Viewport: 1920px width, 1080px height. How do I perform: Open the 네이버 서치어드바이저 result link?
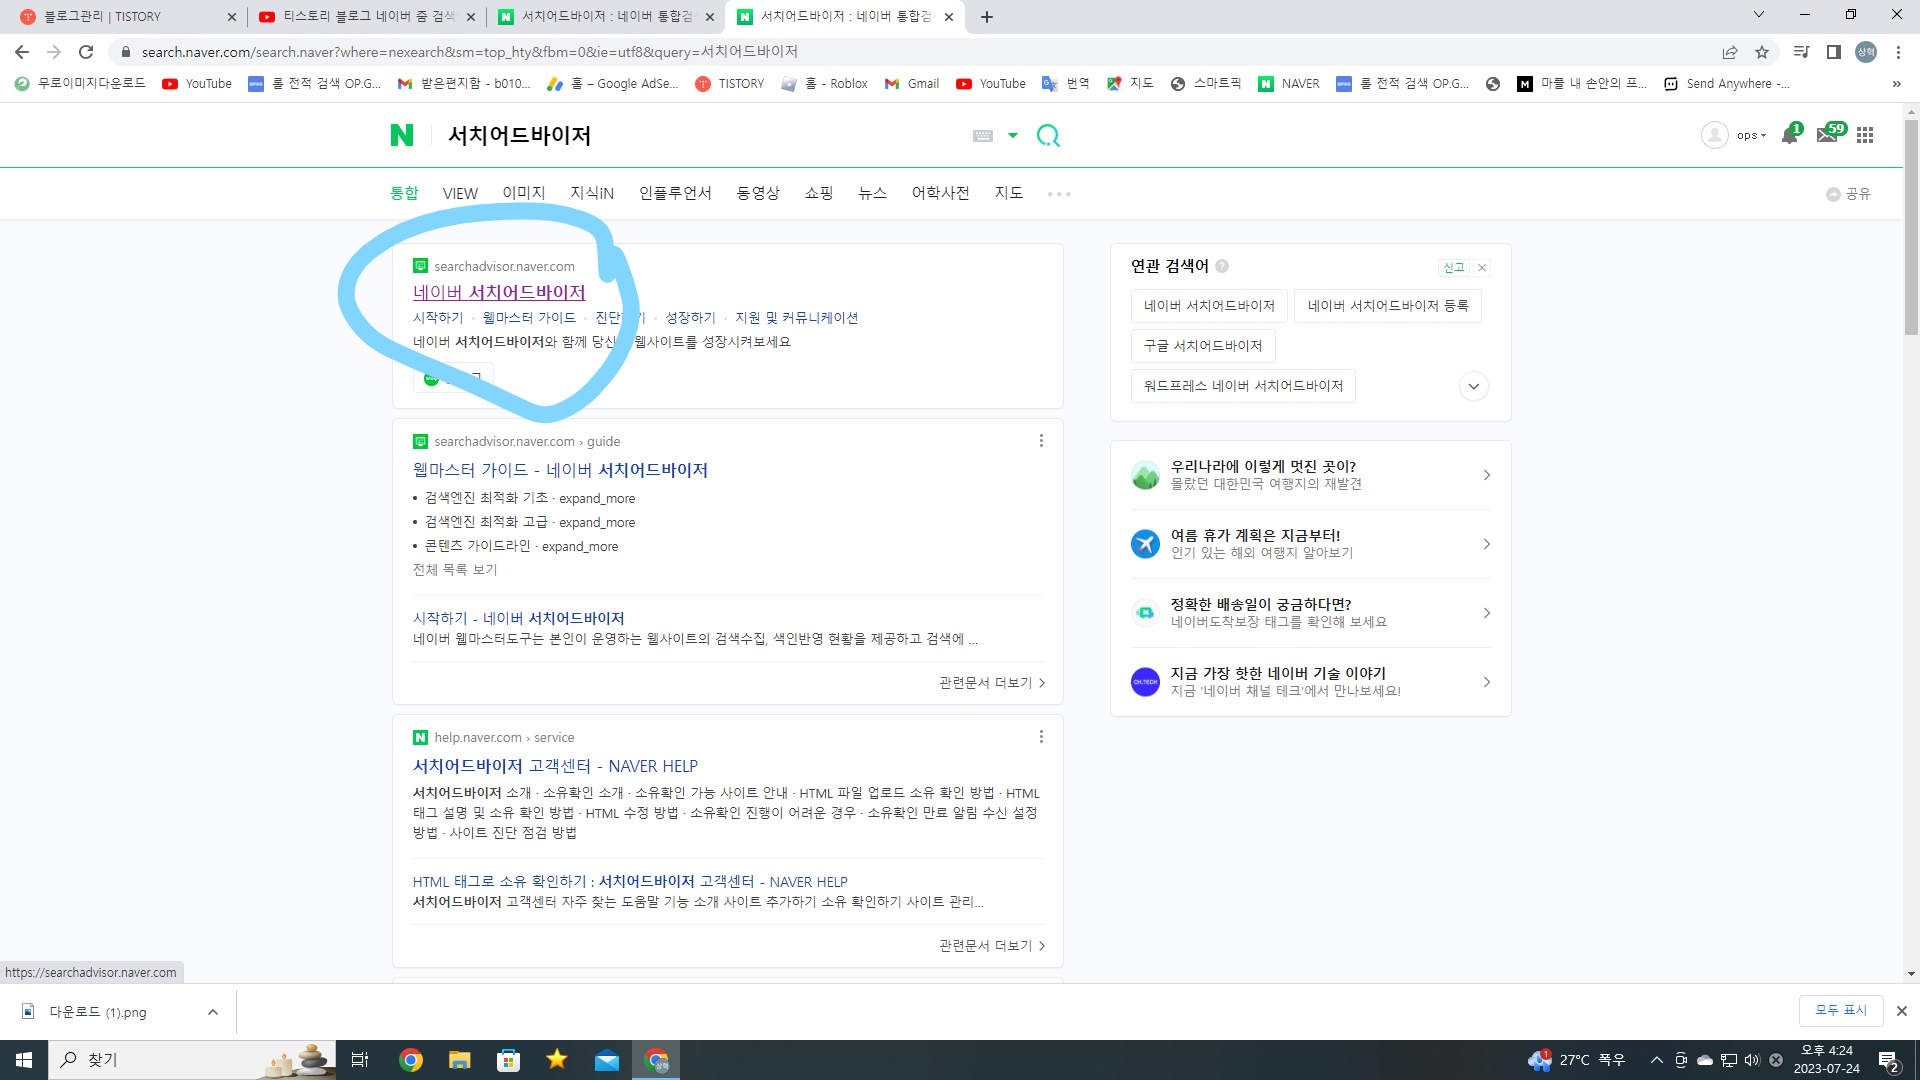499,292
